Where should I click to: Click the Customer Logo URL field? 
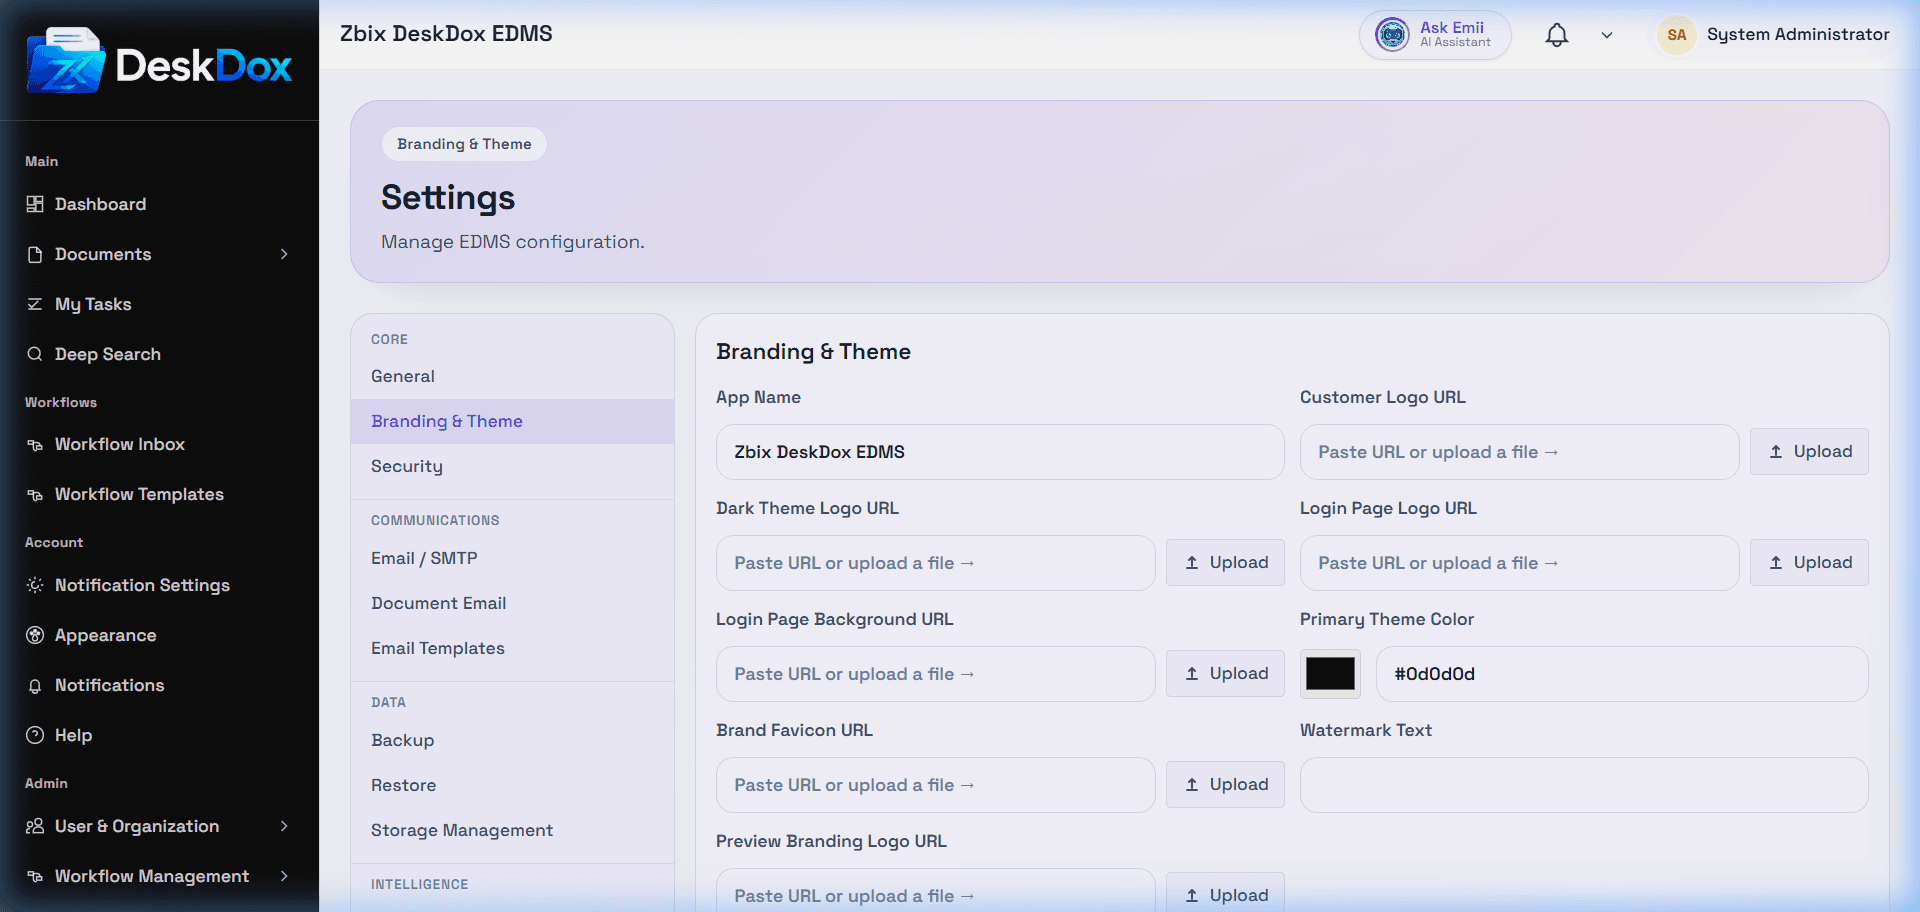pos(1520,452)
